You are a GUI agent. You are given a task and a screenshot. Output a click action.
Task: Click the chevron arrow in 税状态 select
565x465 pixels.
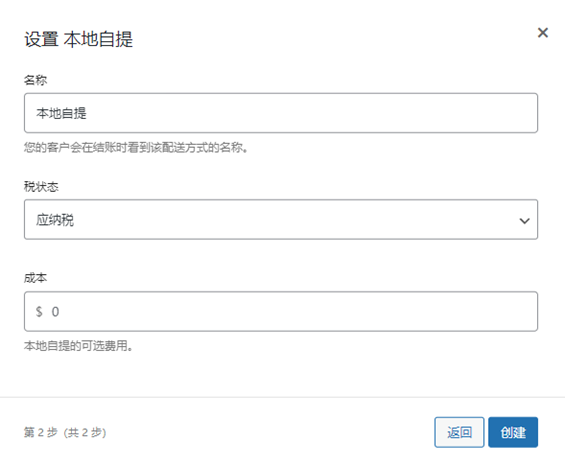click(524, 220)
